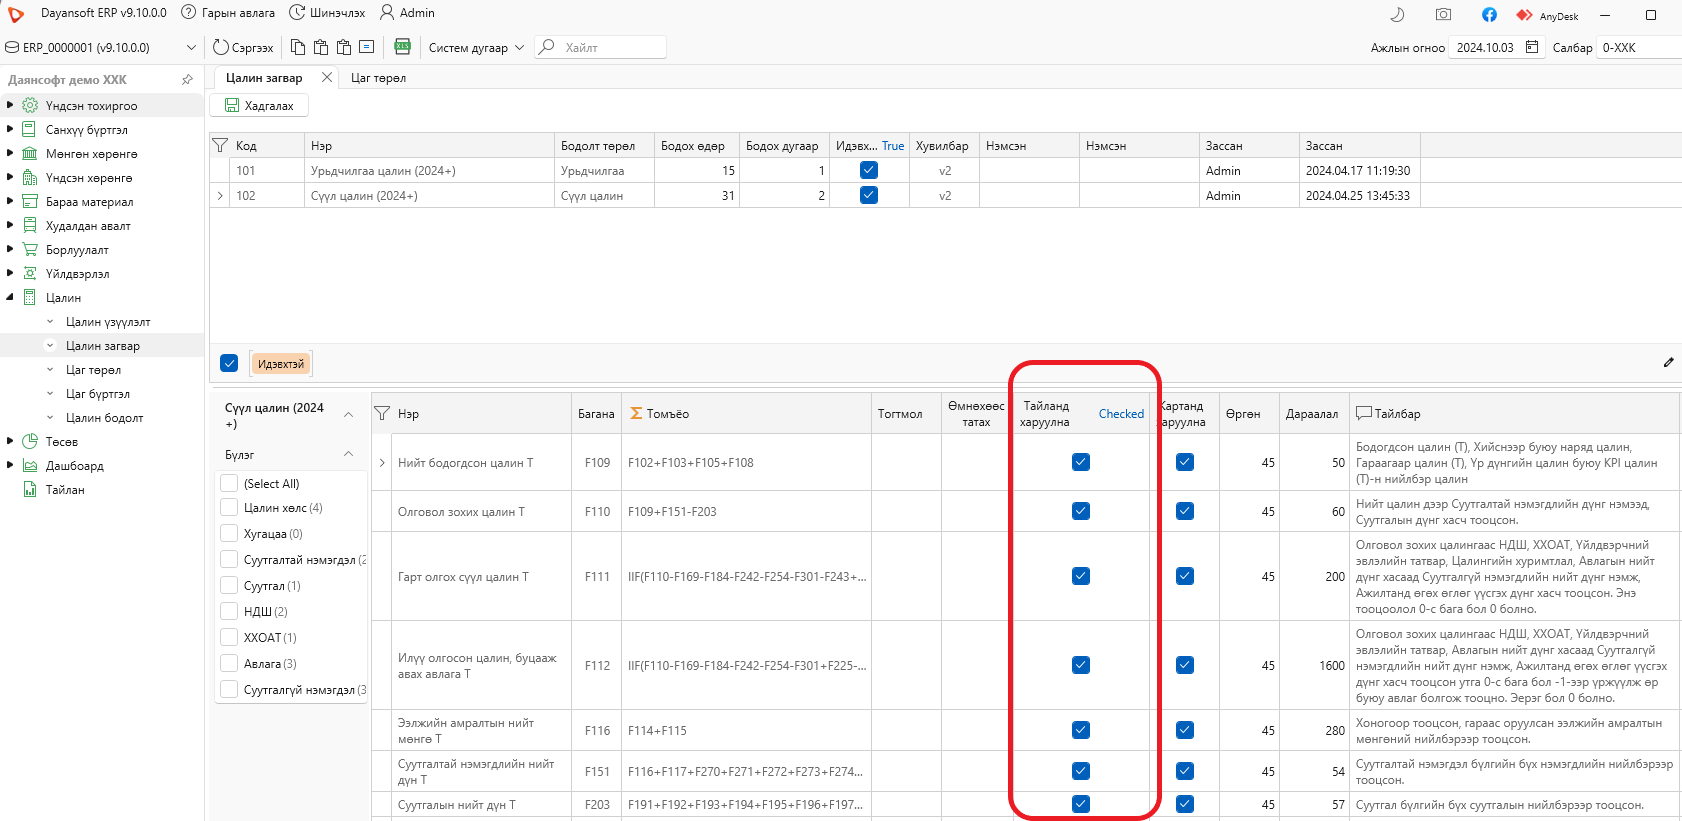Click the comment icon in Тайлбар header
This screenshot has width=1682, height=821.
1364,413
